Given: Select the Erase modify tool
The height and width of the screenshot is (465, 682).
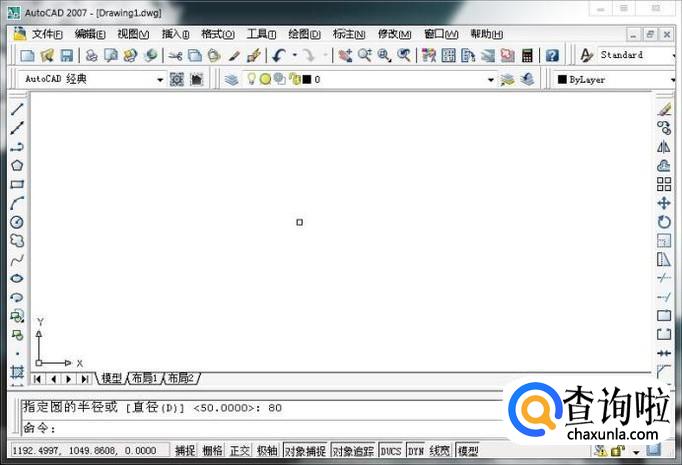Looking at the screenshot, I should tap(664, 109).
